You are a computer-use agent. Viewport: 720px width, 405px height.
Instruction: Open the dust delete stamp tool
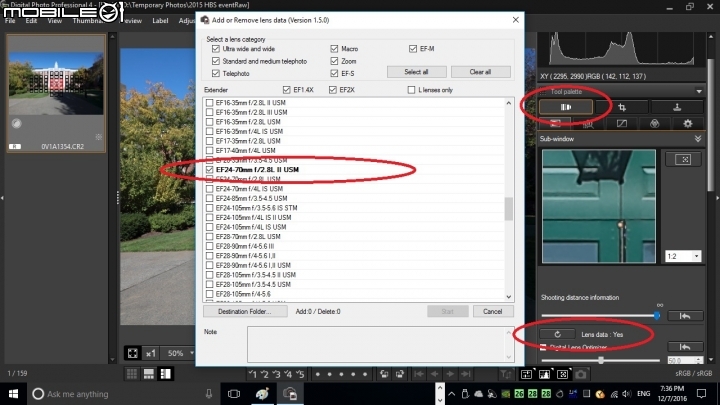677,107
